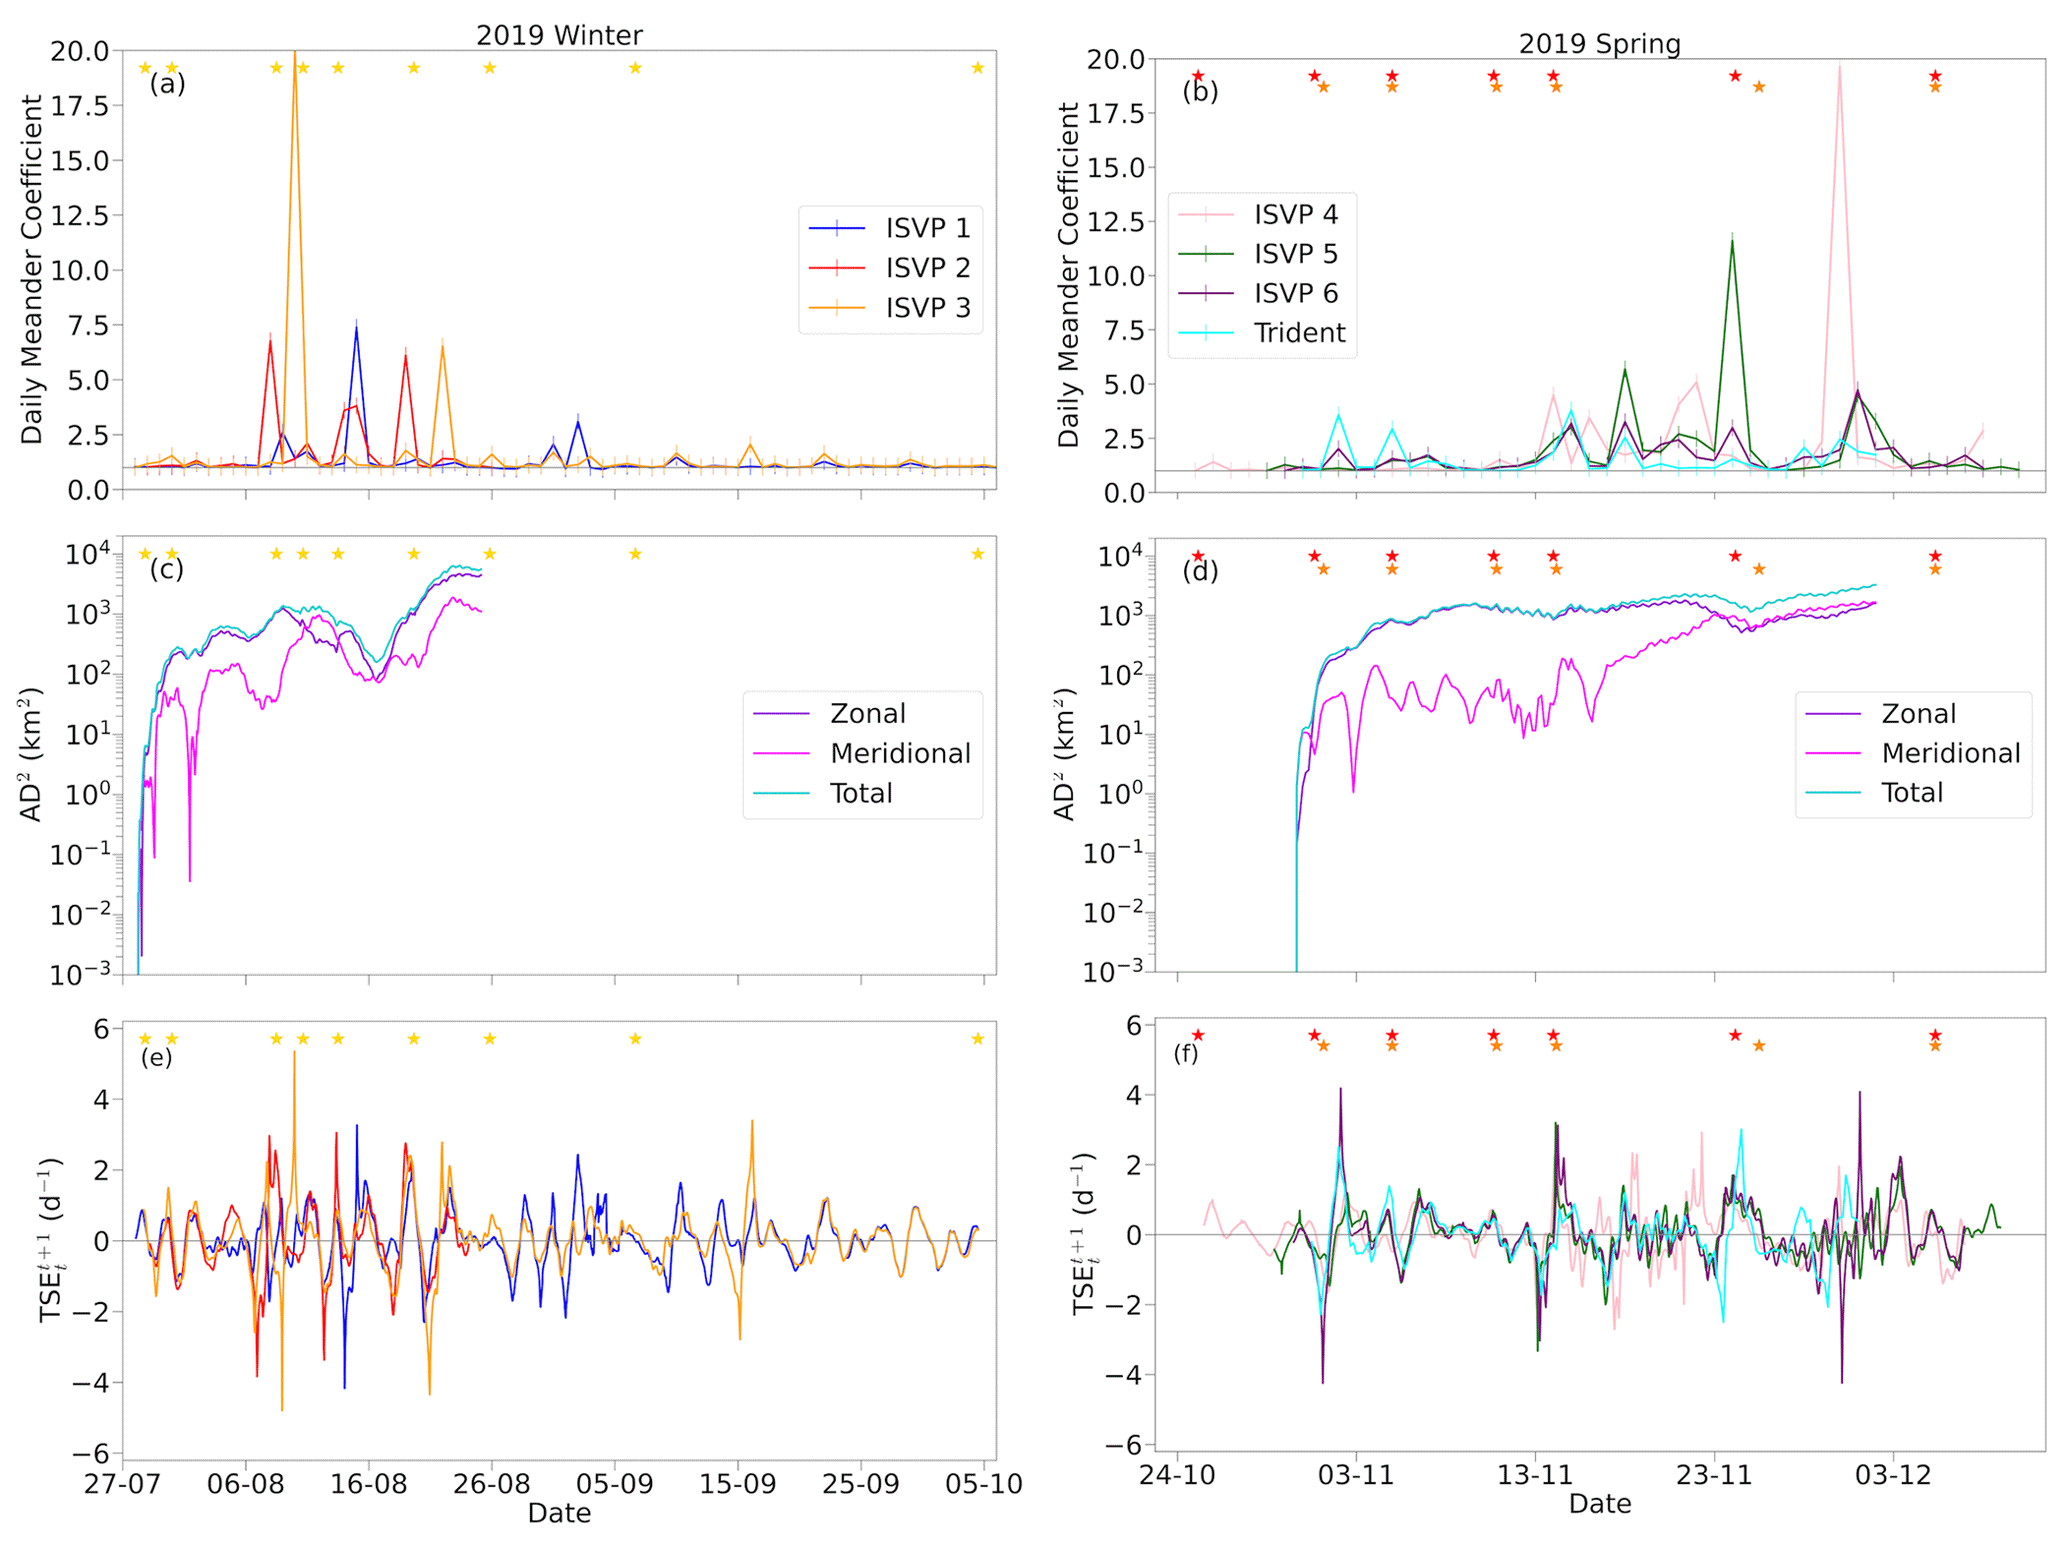Click the rightmost yellow star in panel (a)
2067x1547 pixels.
coord(978,68)
